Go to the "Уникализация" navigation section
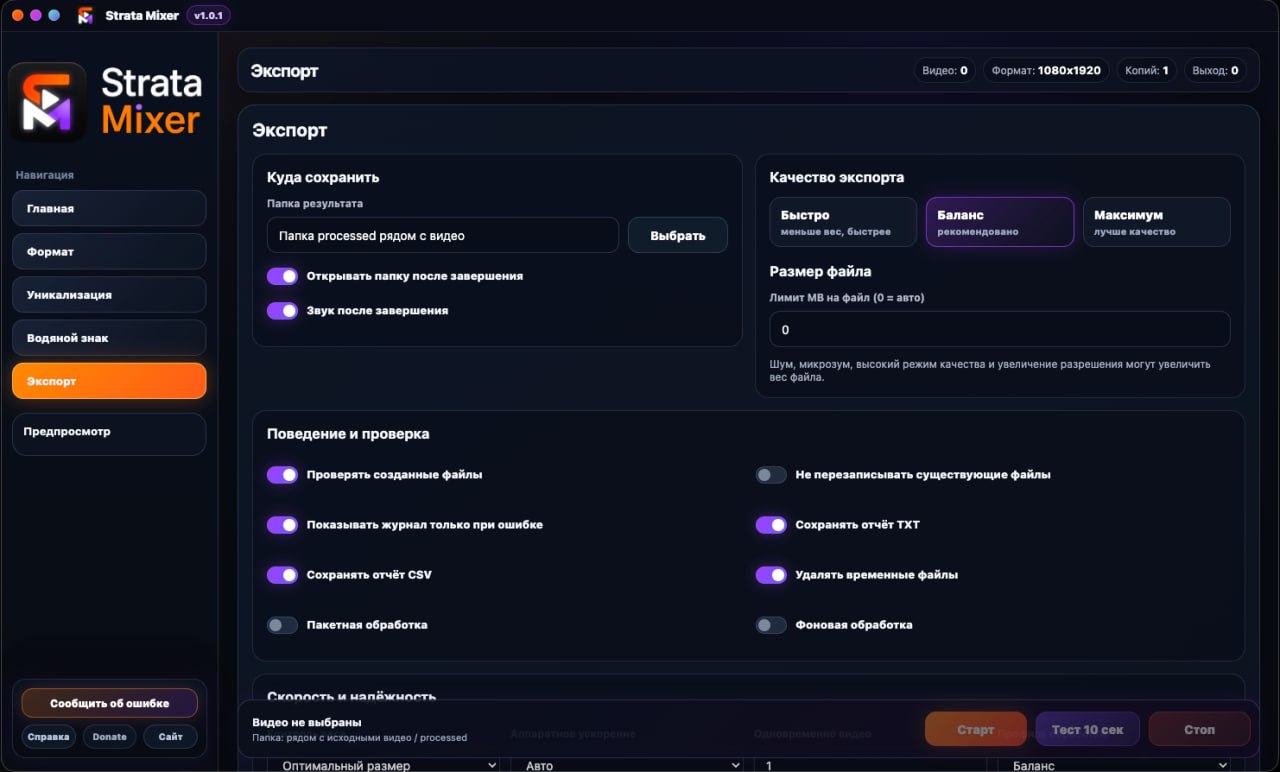This screenshot has height=772, width=1280. click(109, 295)
